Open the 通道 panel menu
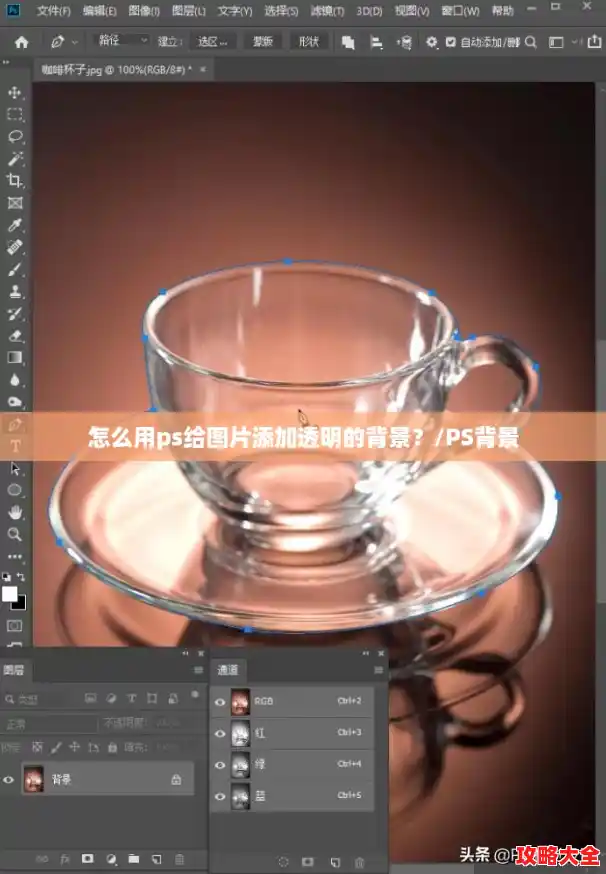Viewport: 606px width, 874px height. point(379,670)
